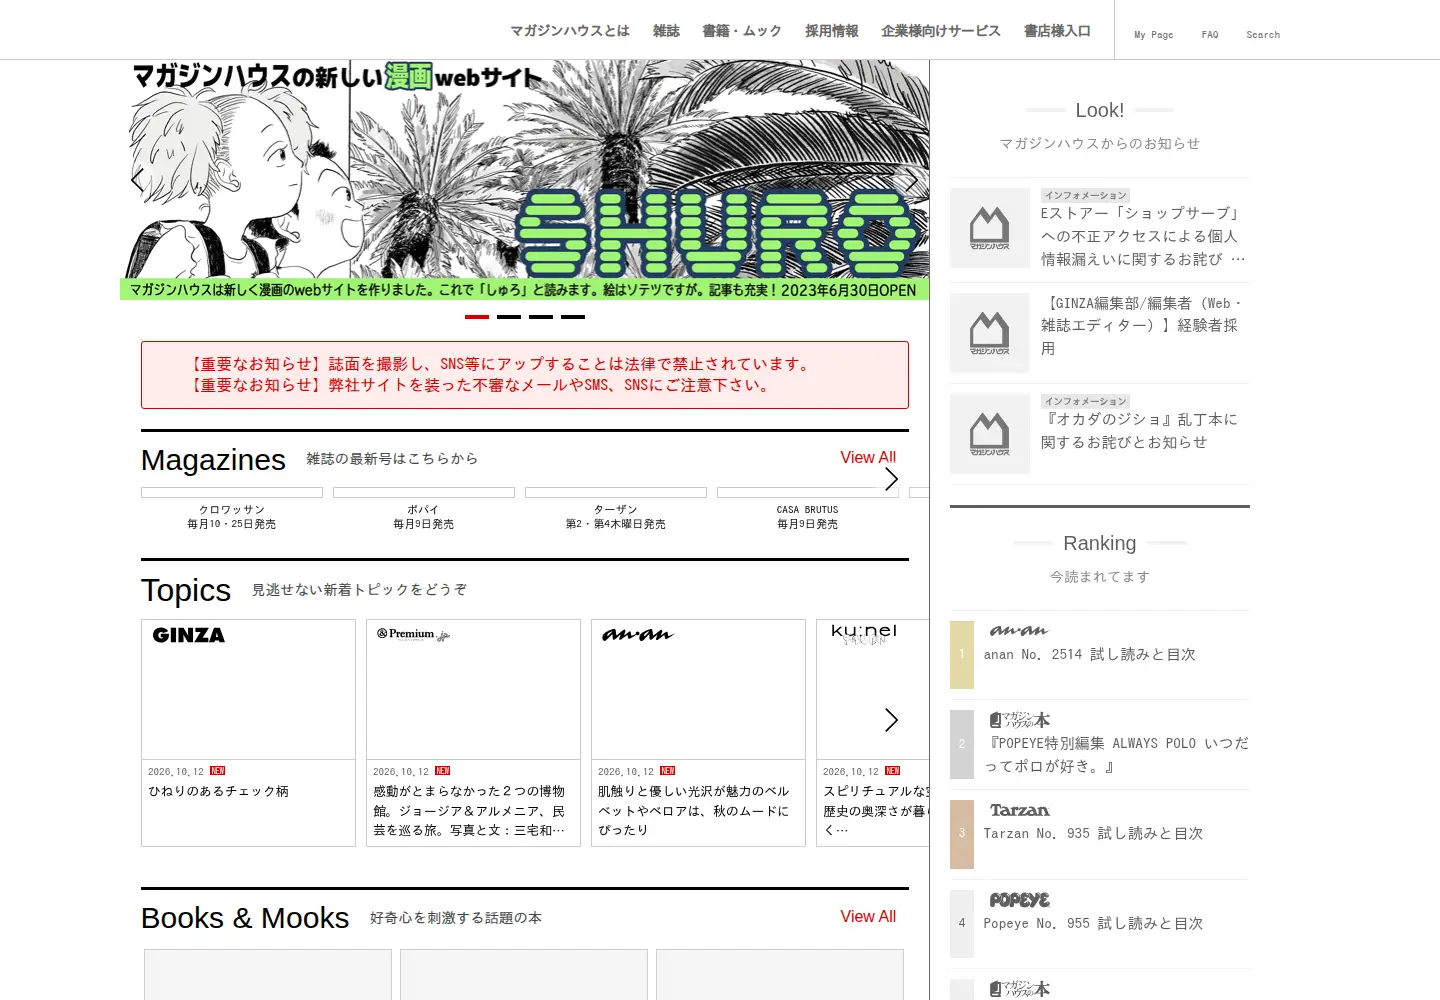This screenshot has width=1440, height=1000.
Task: Open GINZA編集部 経験者採用 news item
Action: (1100, 333)
